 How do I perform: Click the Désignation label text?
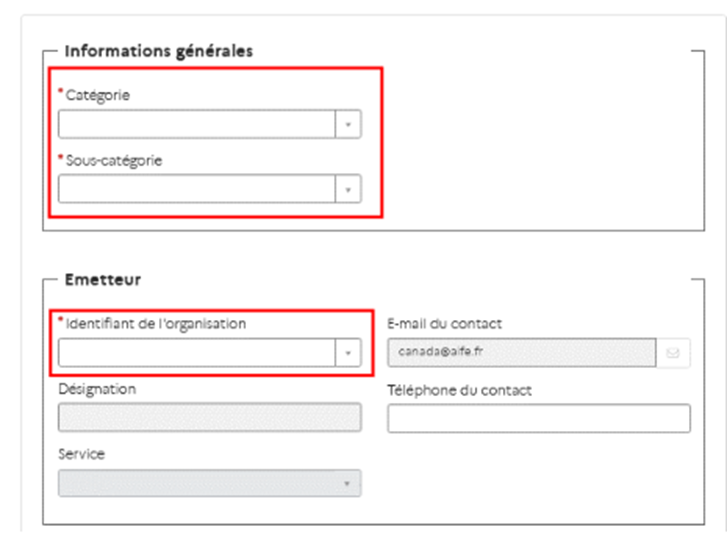(x=97, y=389)
